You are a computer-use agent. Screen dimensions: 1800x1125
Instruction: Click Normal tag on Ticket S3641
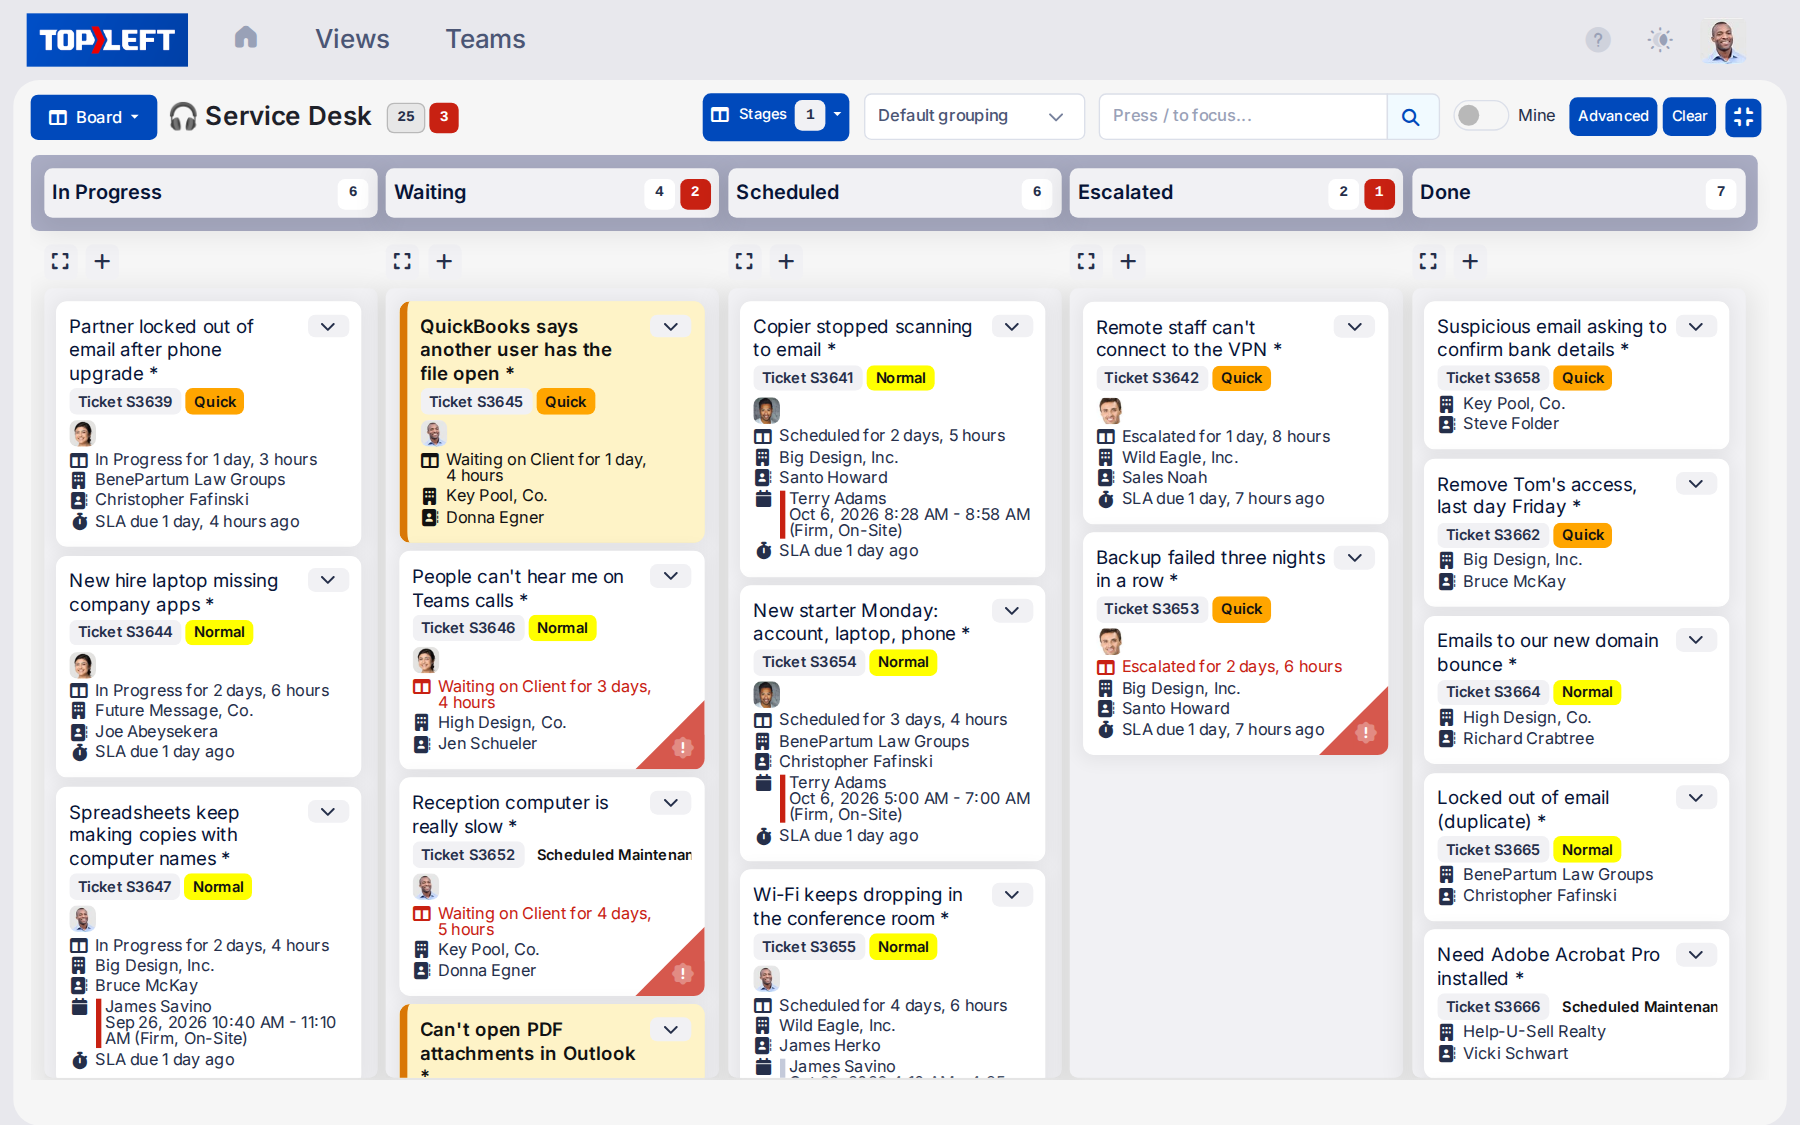pos(901,378)
